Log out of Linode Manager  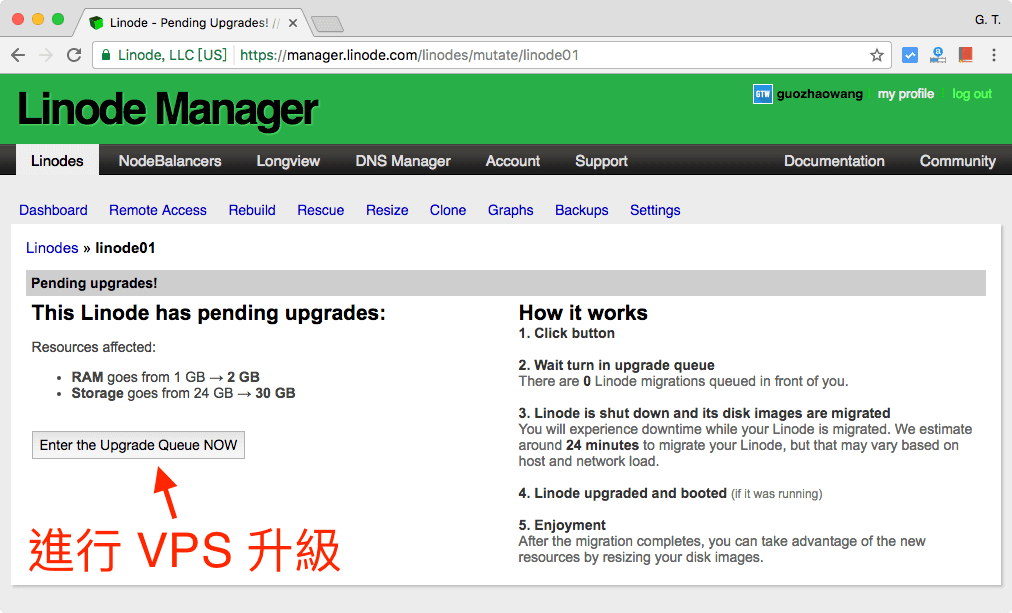click(971, 93)
